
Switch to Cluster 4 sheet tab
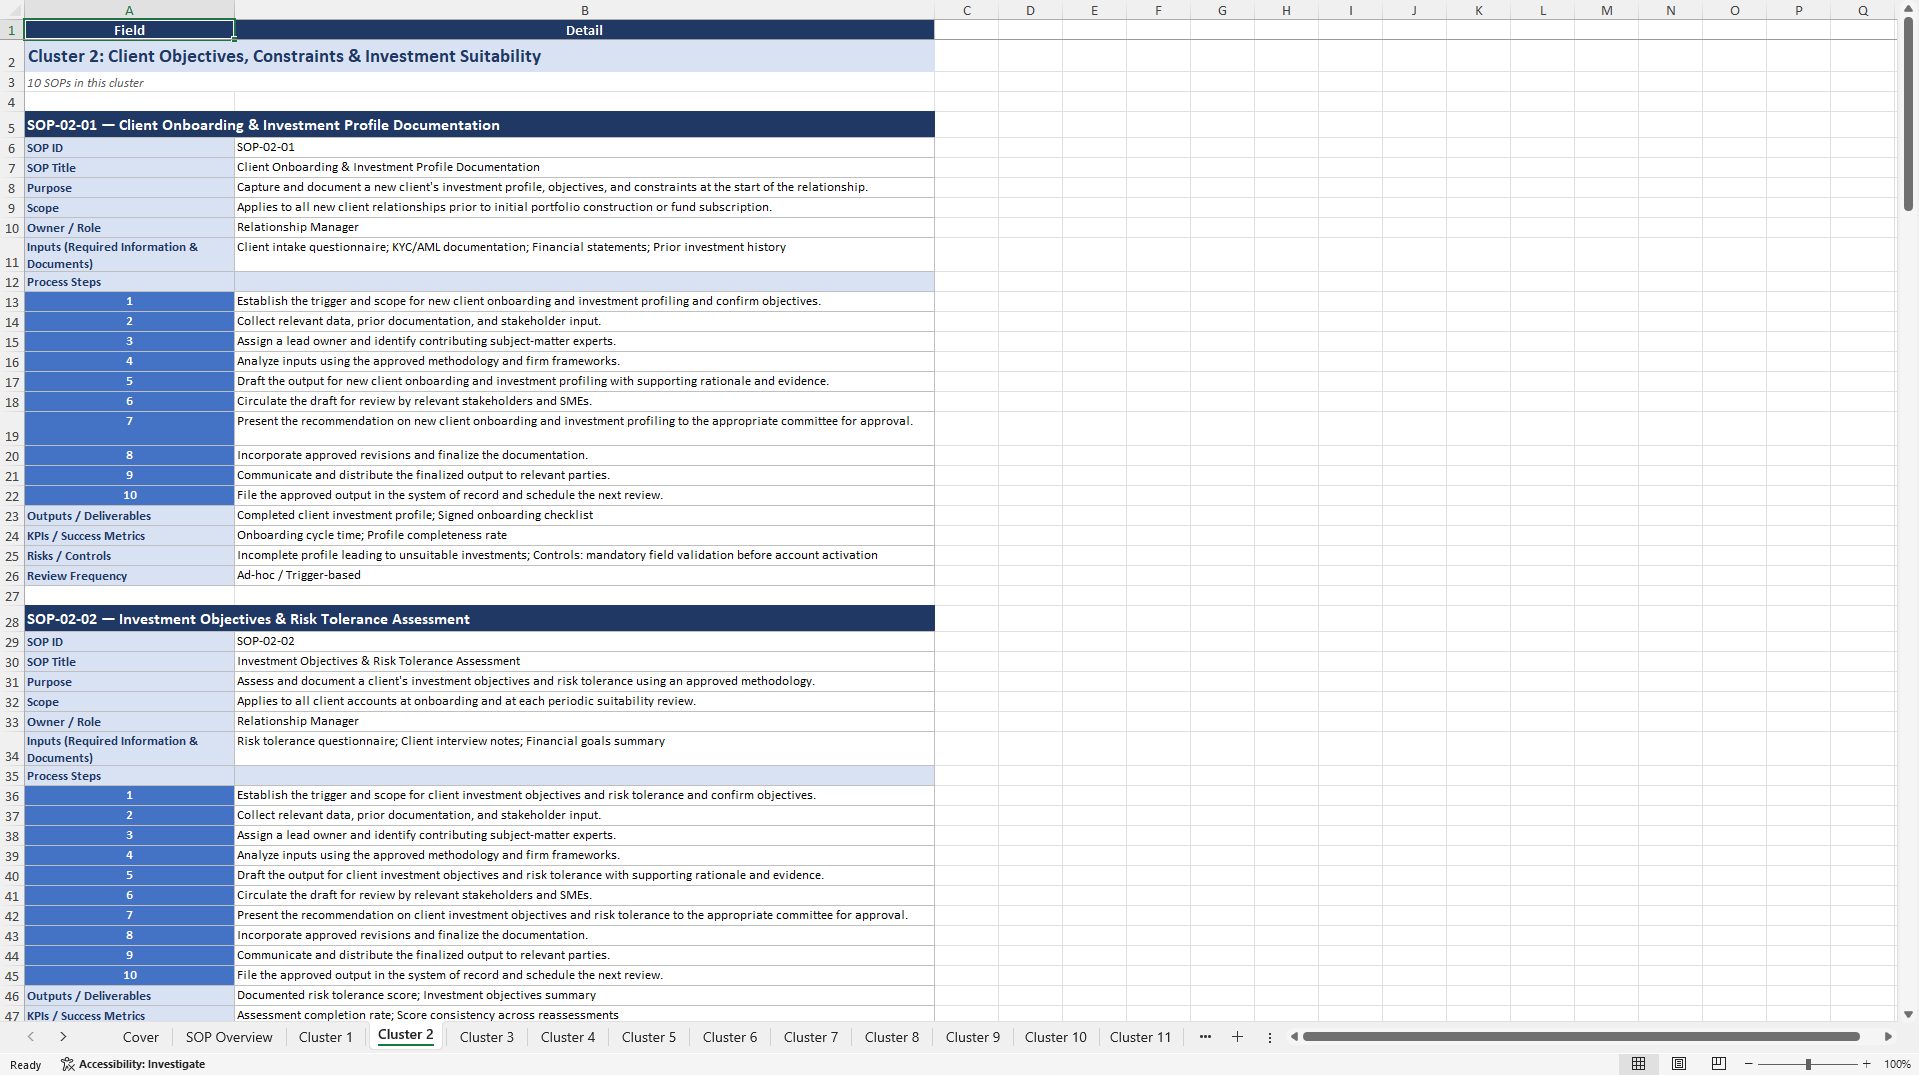coord(568,1037)
